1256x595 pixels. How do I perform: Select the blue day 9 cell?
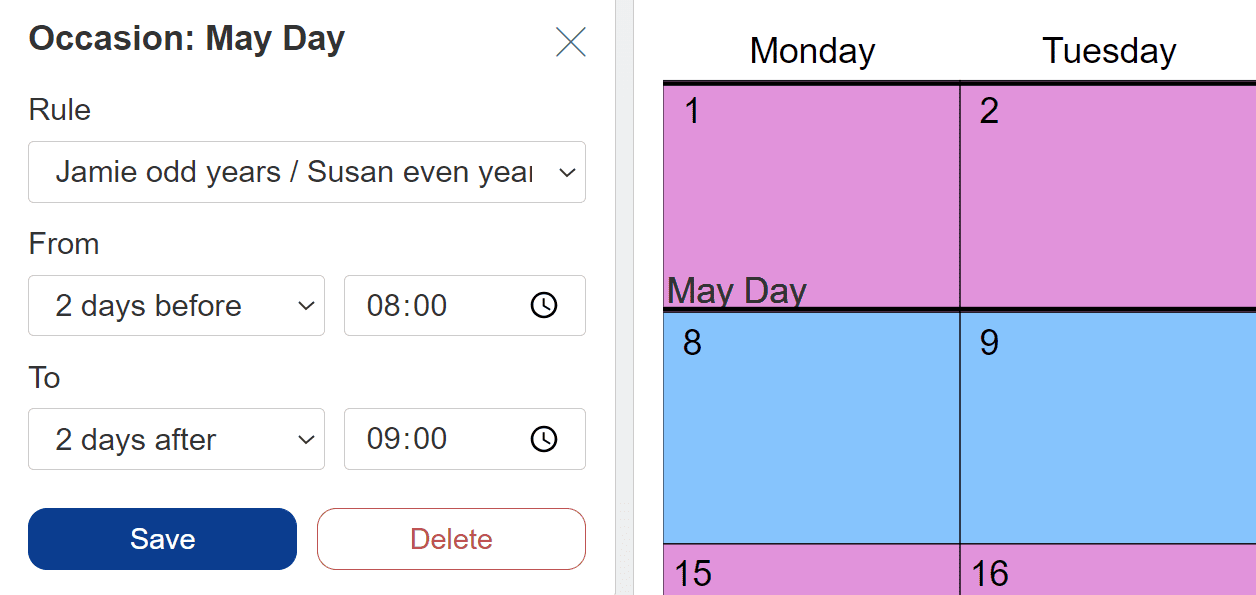[1108, 428]
